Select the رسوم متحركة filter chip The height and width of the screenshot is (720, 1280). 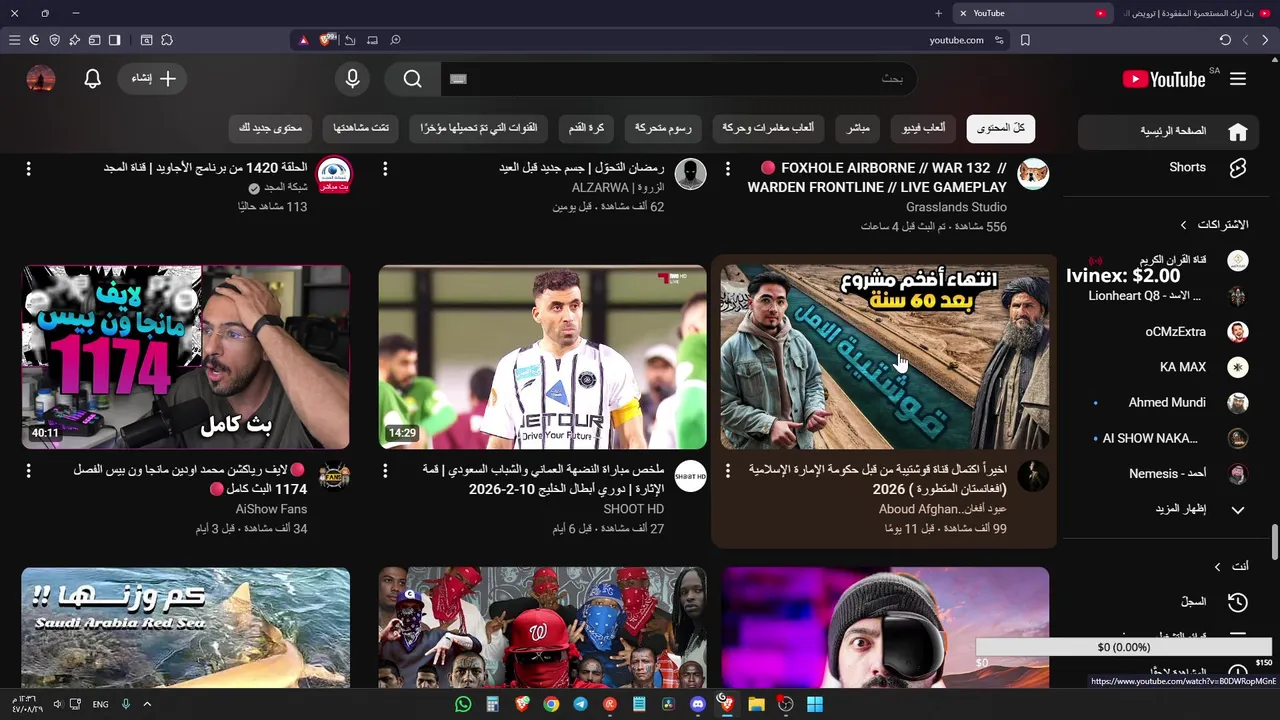(x=663, y=128)
